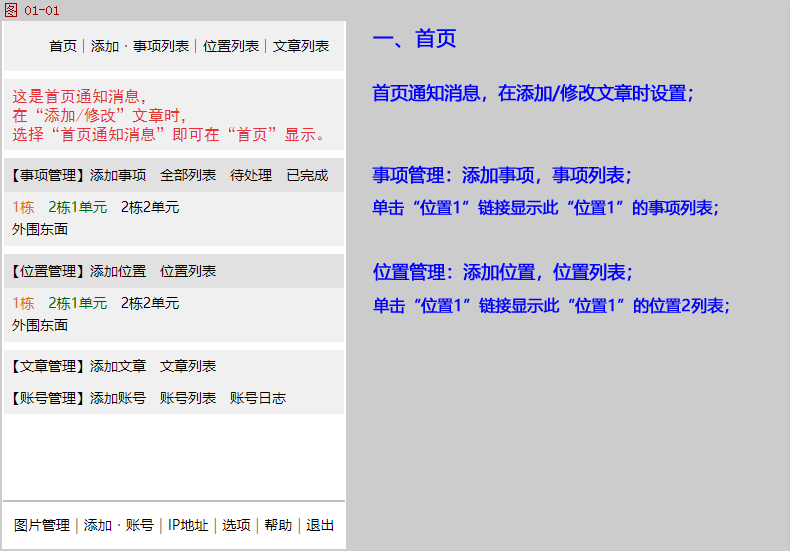Open the 添加账号 link
This screenshot has height=551, width=790.
click(x=118, y=398)
